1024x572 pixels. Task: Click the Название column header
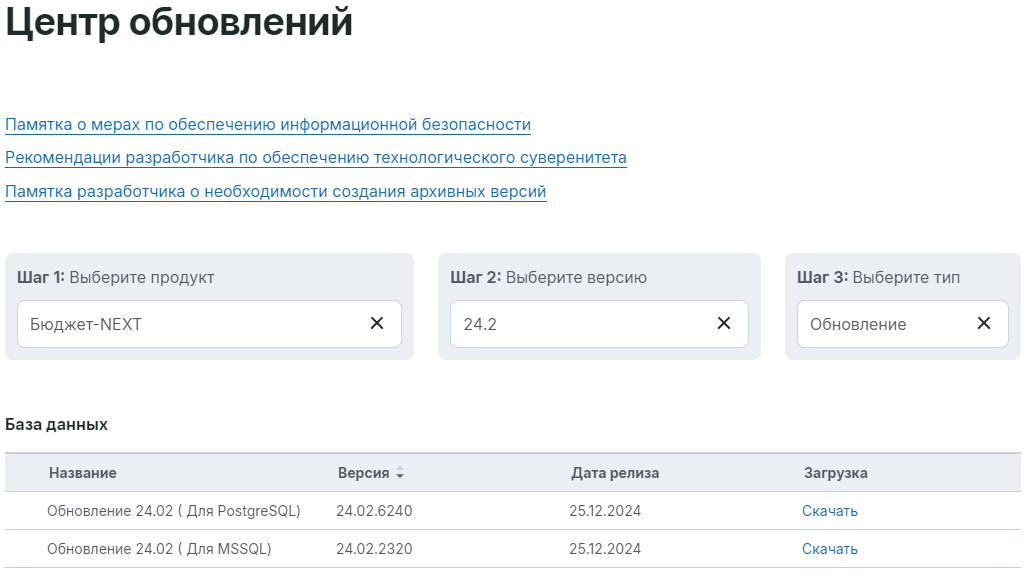[83, 473]
